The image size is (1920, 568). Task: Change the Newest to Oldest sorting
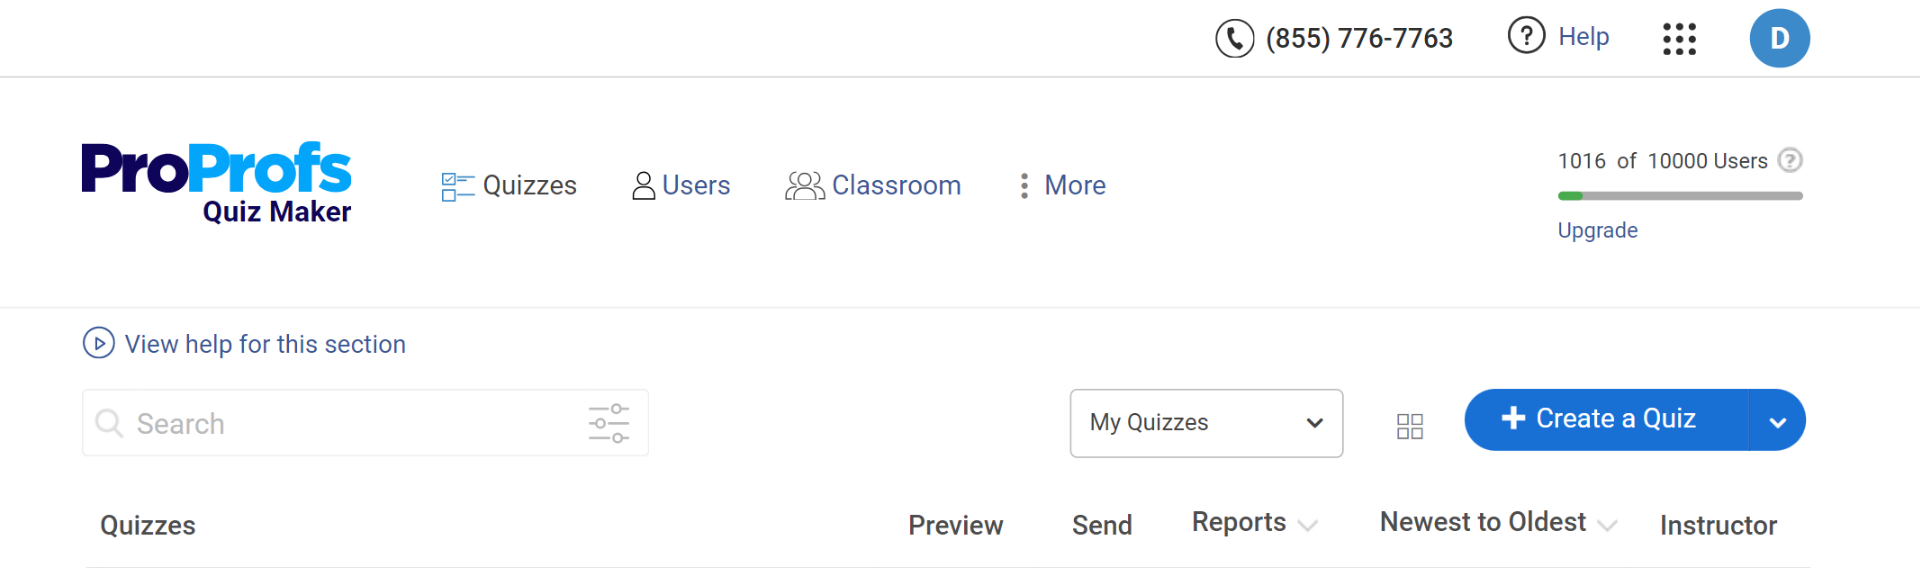[x=1606, y=525]
